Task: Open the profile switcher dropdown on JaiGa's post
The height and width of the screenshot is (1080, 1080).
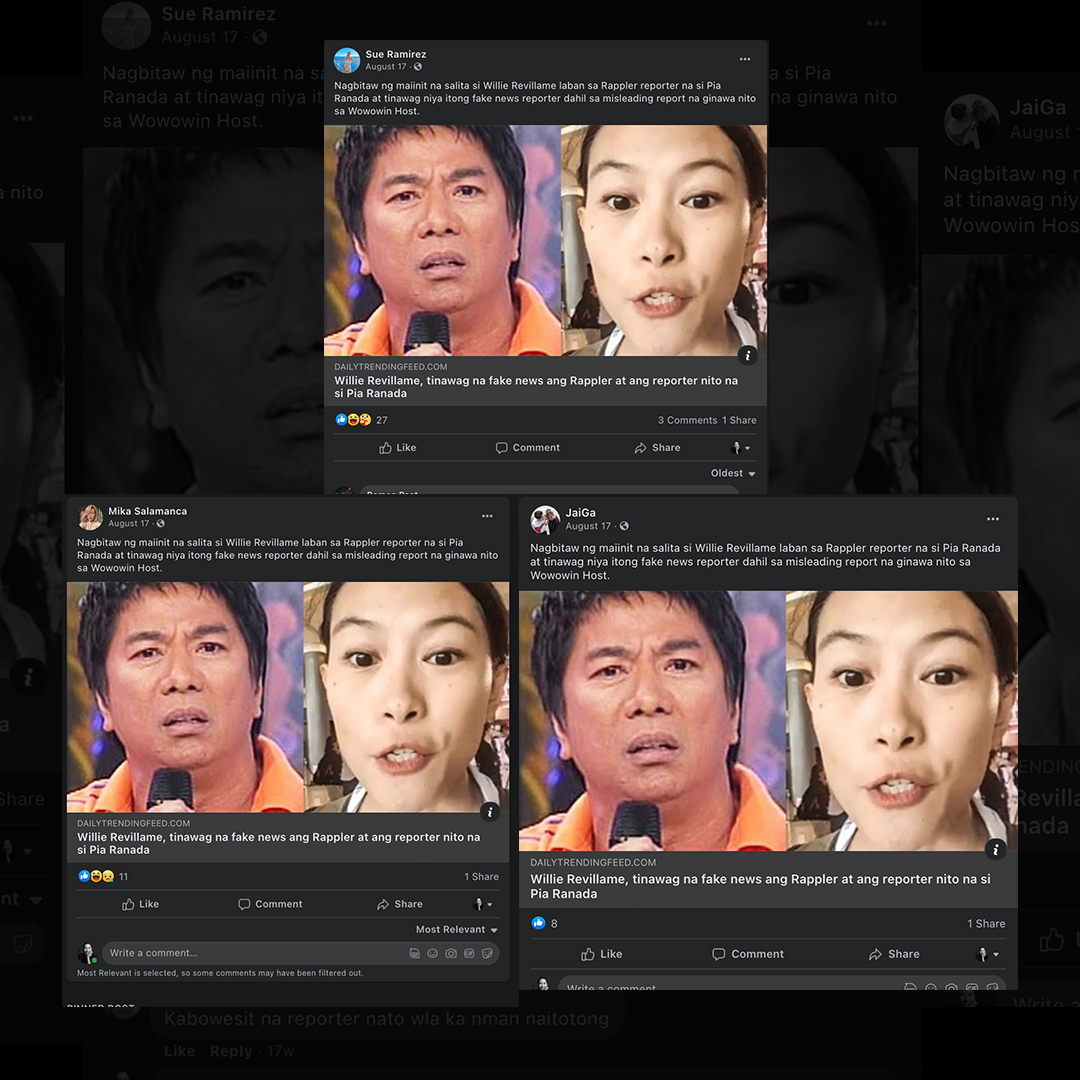Action: point(987,954)
